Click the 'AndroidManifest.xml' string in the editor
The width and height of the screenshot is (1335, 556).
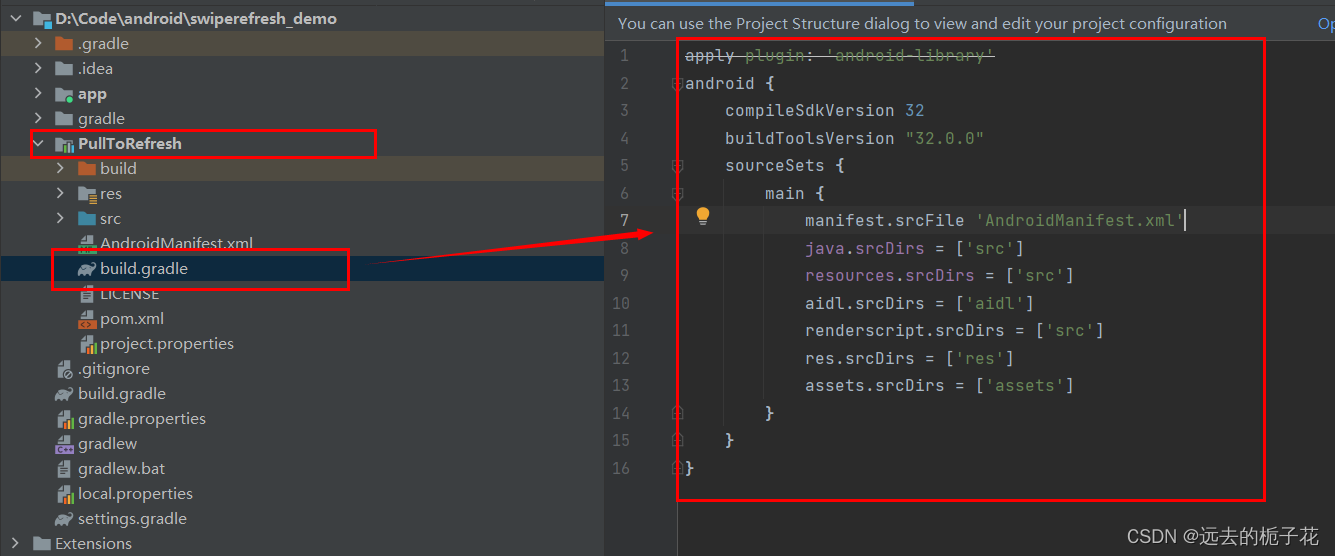click(1079, 220)
